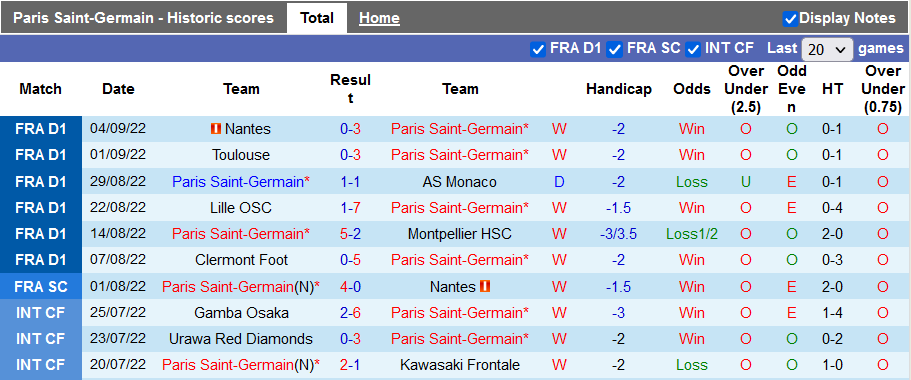Click the 1-7 result score
This screenshot has height=380, width=911.
point(350,208)
